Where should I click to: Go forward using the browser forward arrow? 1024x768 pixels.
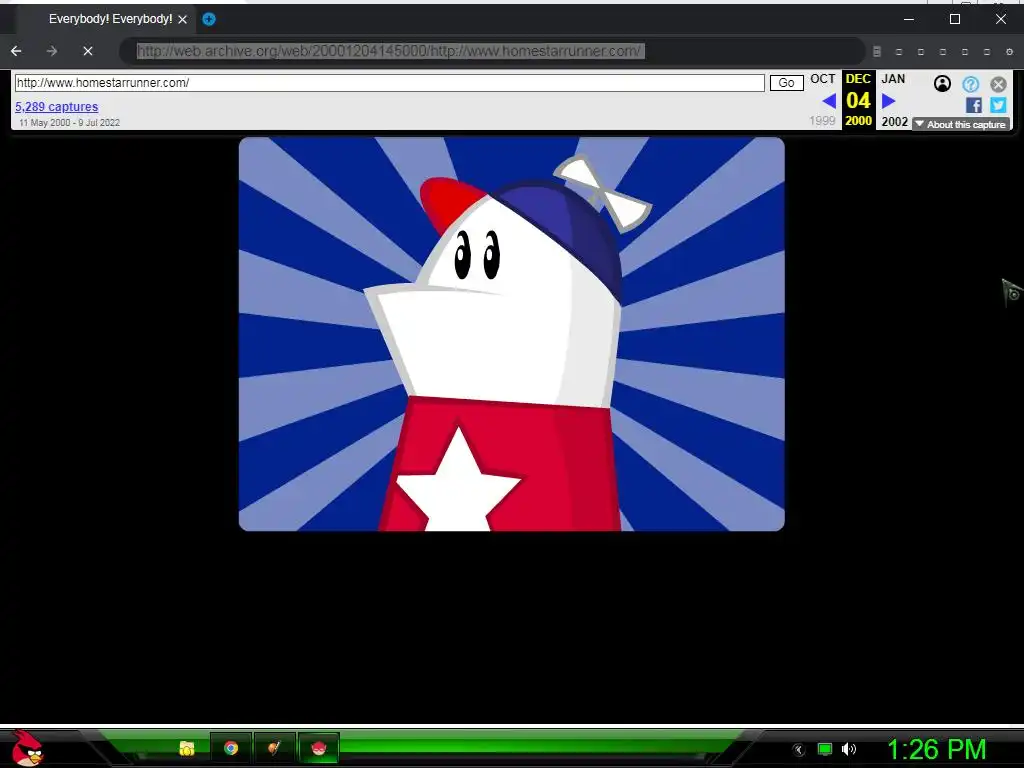pyautogui.click(x=52, y=51)
